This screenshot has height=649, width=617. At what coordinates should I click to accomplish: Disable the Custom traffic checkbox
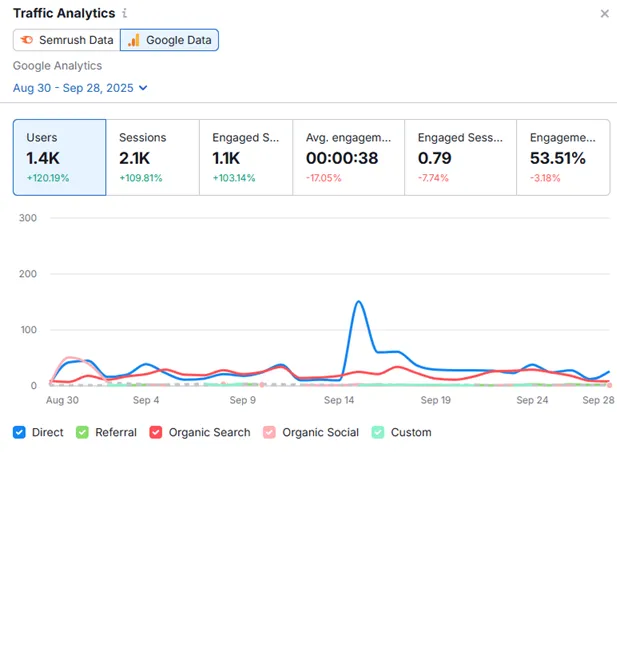[x=378, y=433]
